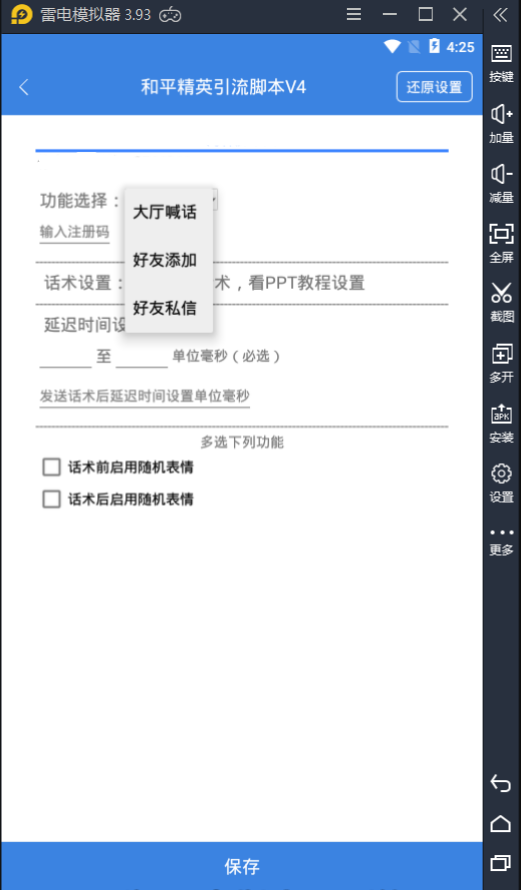The image size is (521, 890).
Task: Install an APK via the 安装 icon
Action: coord(501,423)
